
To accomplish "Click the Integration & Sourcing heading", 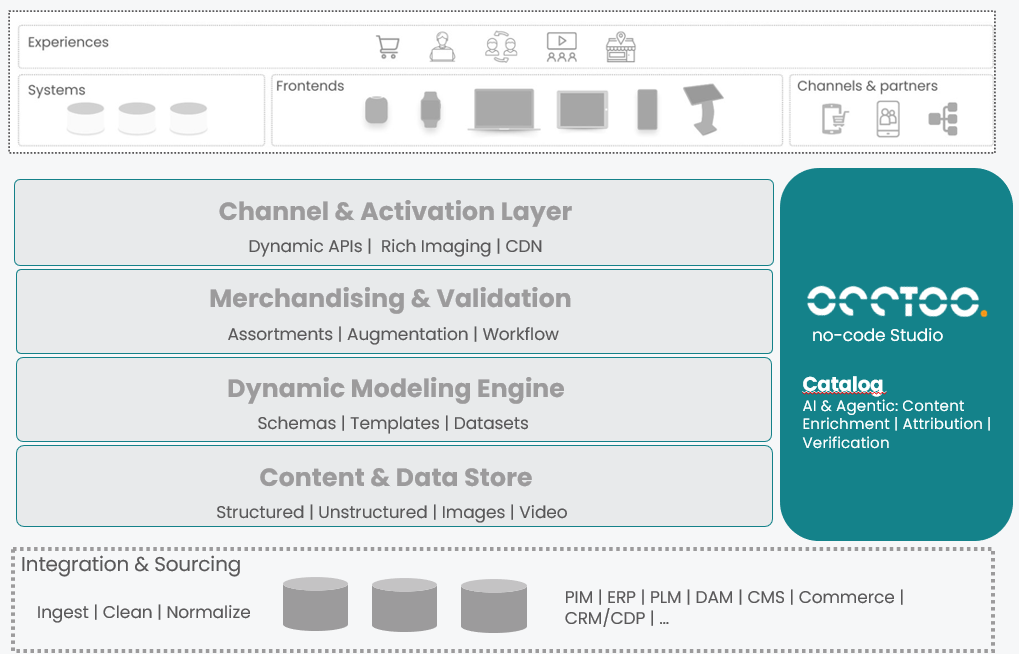I will 131,564.
